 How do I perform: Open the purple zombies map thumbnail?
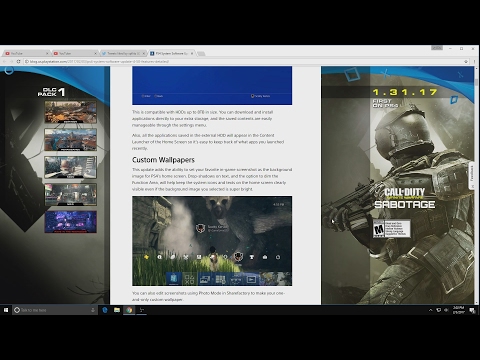(71, 222)
